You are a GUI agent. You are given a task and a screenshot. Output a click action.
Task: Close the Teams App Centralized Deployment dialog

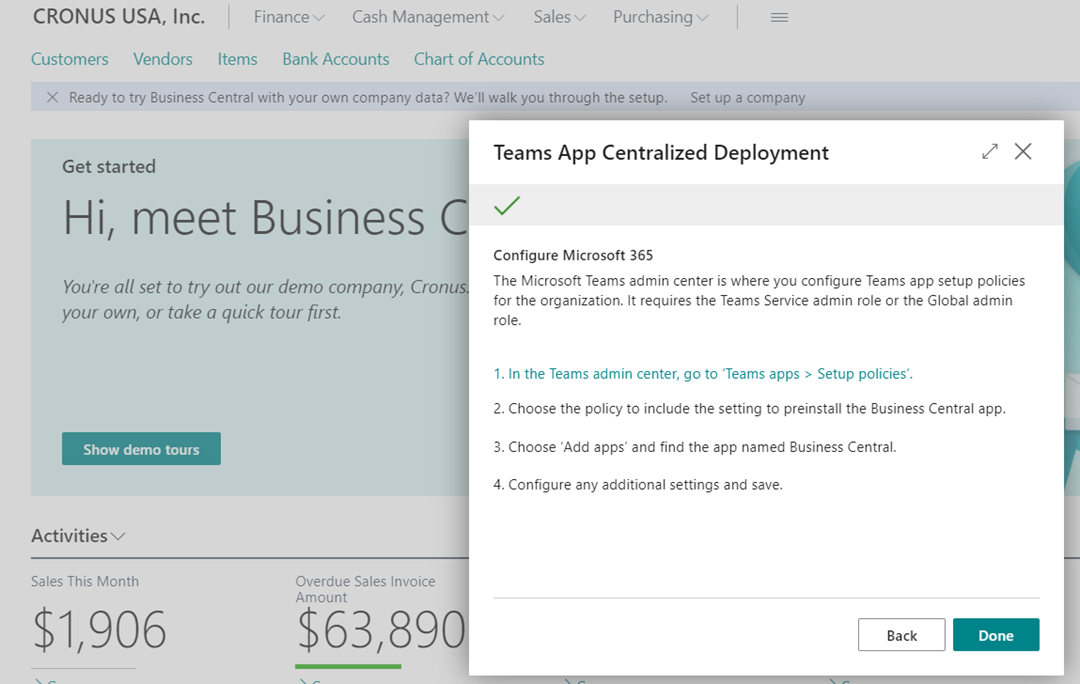click(1023, 152)
